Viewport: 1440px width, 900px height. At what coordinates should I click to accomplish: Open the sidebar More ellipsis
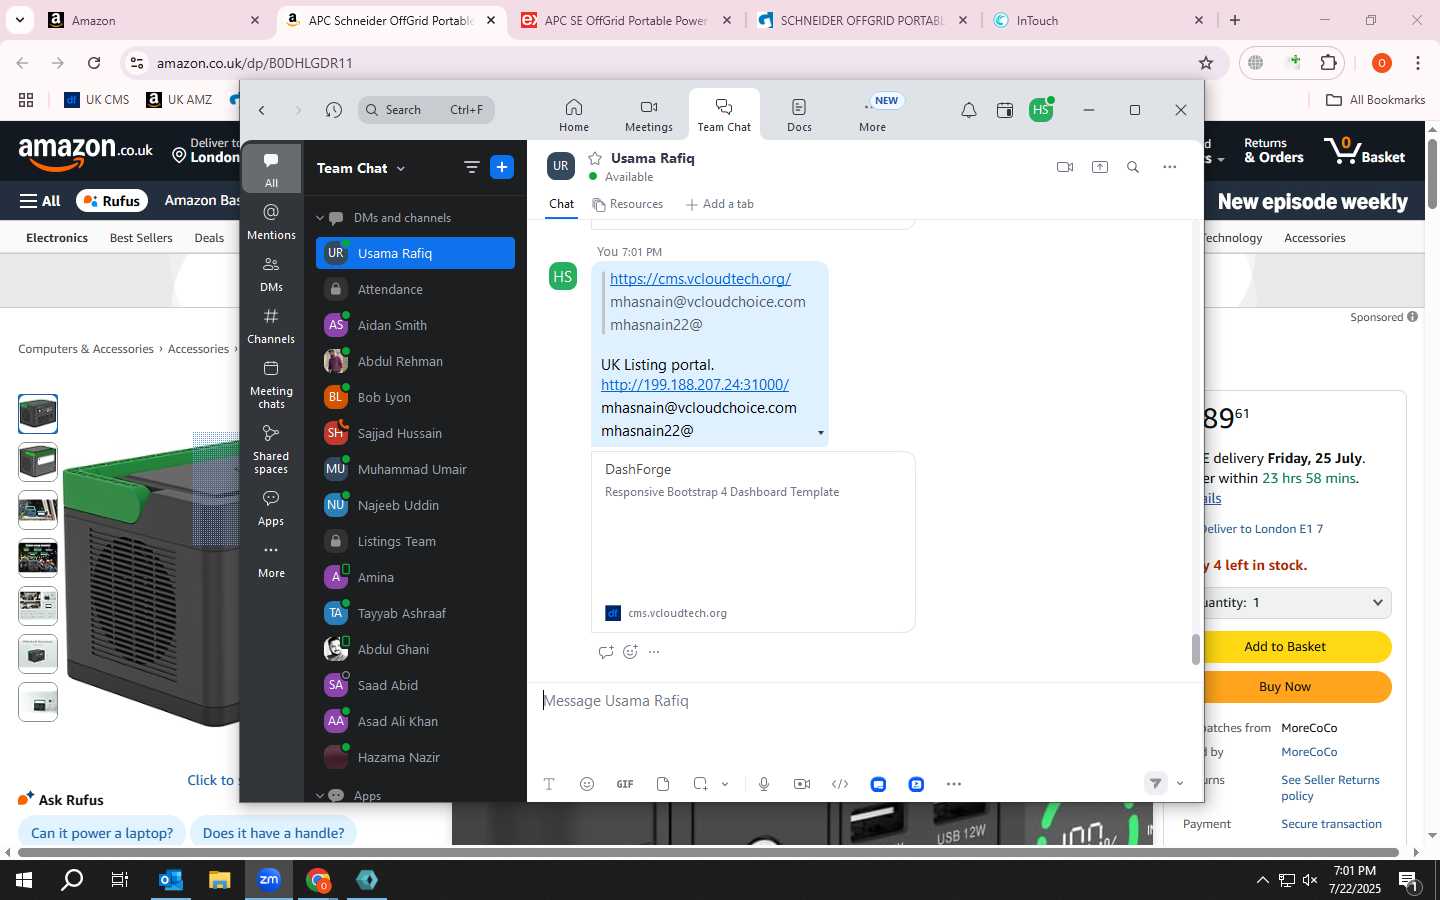pyautogui.click(x=271, y=559)
